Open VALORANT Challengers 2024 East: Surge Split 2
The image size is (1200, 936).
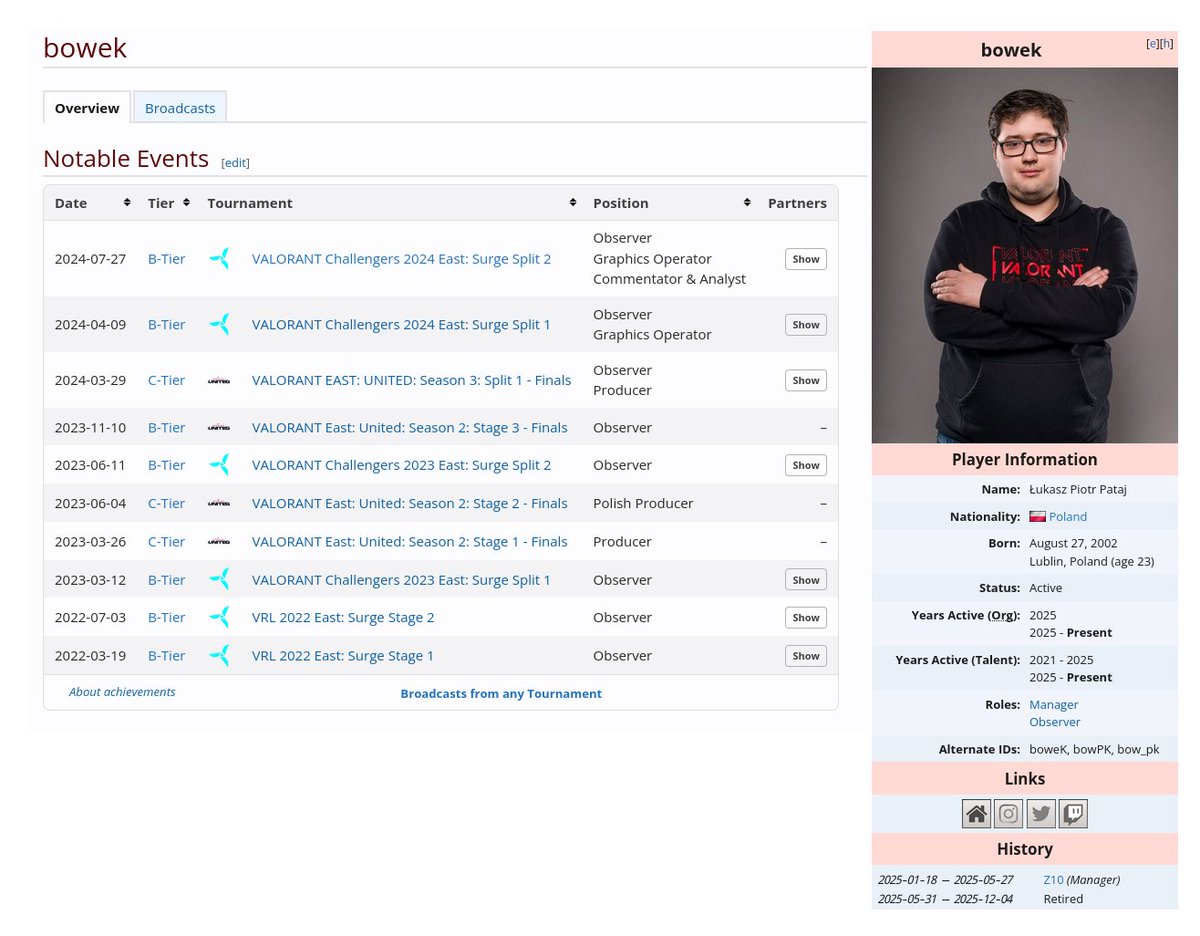pos(401,259)
